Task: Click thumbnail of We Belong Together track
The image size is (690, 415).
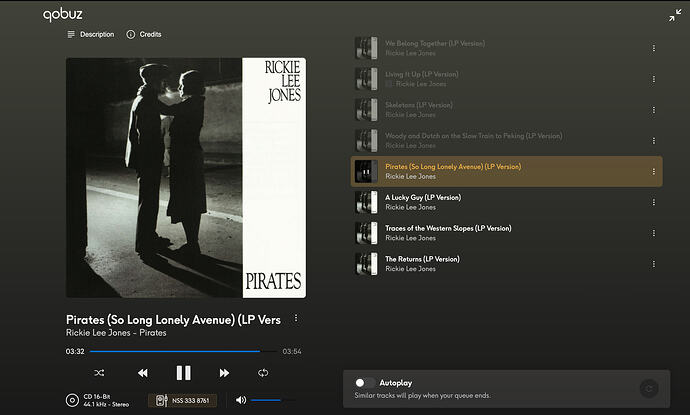Action: pos(366,48)
